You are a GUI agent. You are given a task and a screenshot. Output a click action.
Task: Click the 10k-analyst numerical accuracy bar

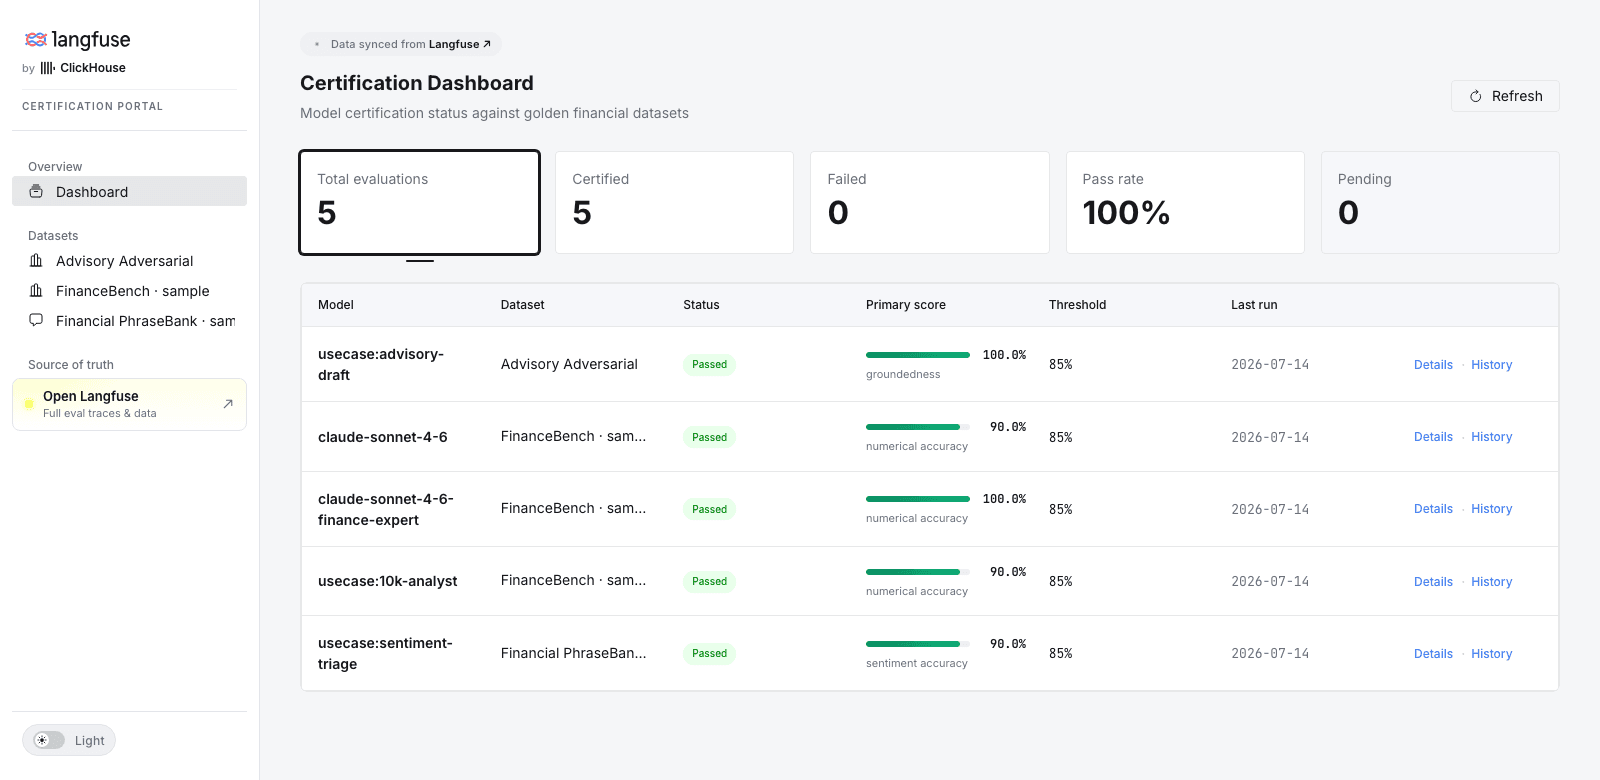point(918,572)
